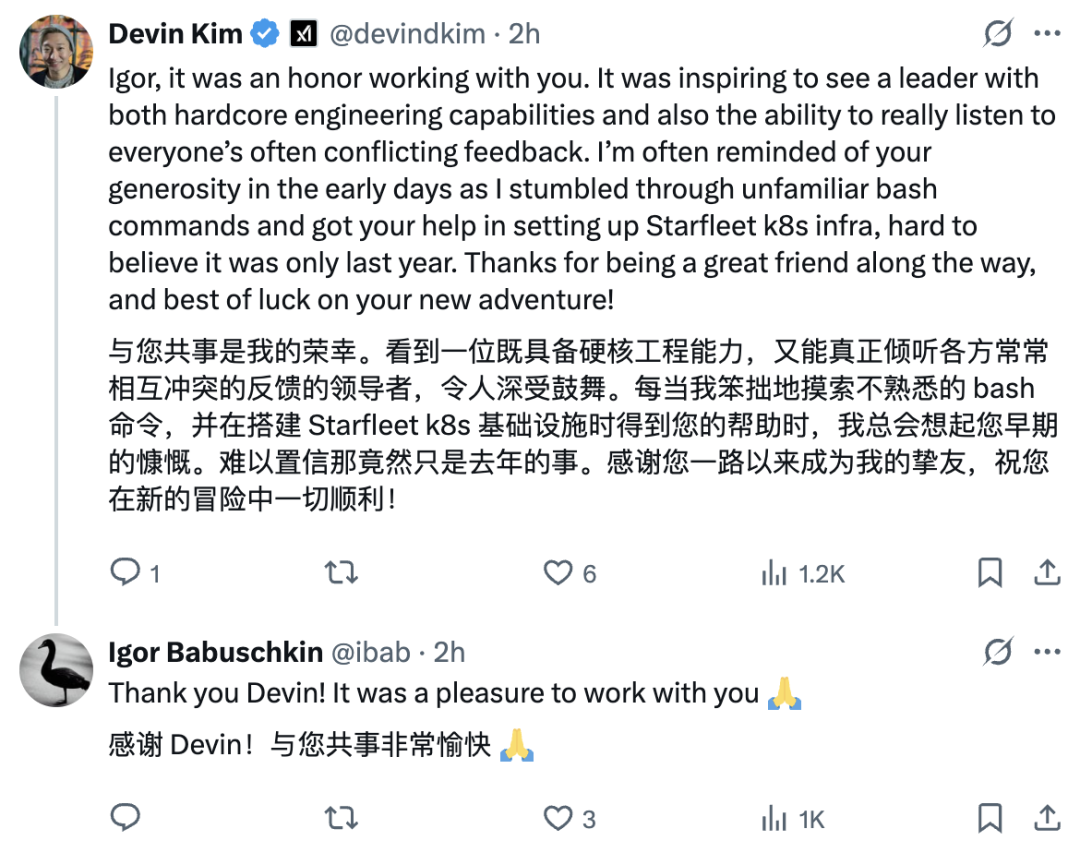The image size is (1080, 853).
Task: Open more options on Devin Kim's post
Action: click(x=1047, y=35)
